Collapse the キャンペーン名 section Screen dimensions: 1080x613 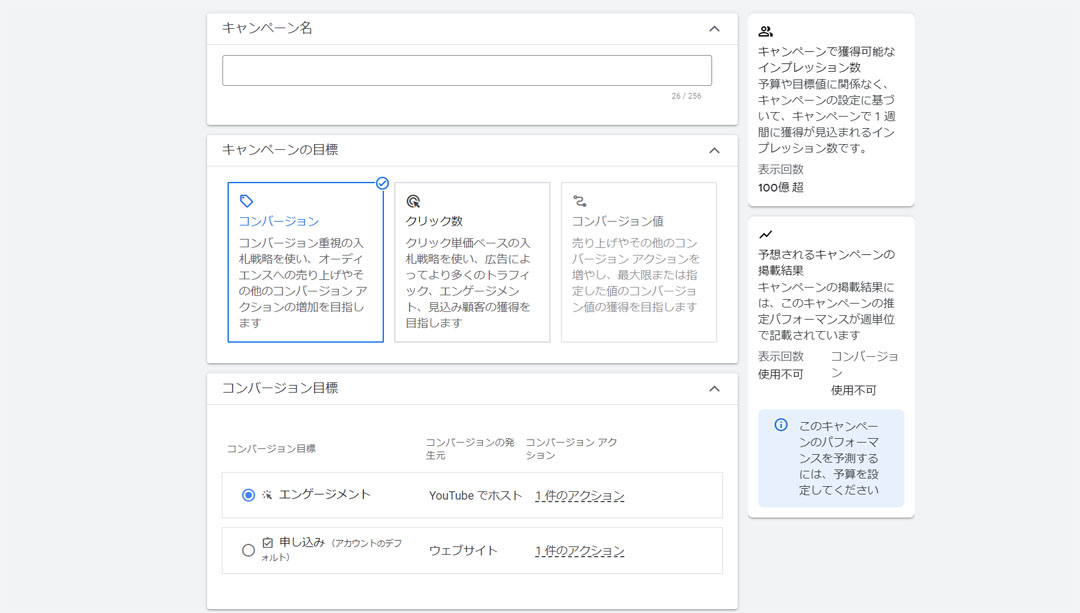point(714,29)
